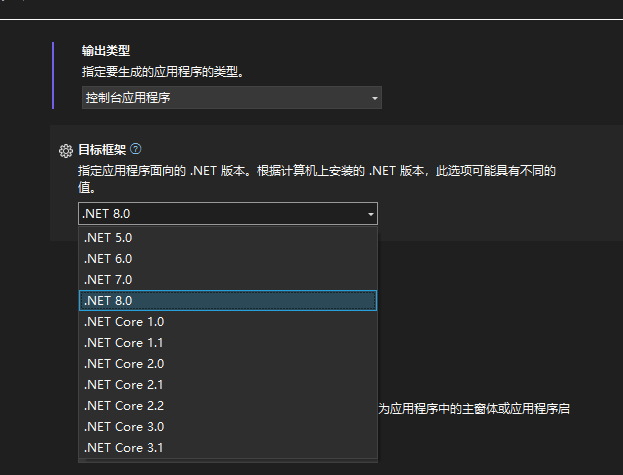Image resolution: width=623 pixels, height=475 pixels.
Task: Select .NET Core 2.0 option
Action: click(x=228, y=364)
